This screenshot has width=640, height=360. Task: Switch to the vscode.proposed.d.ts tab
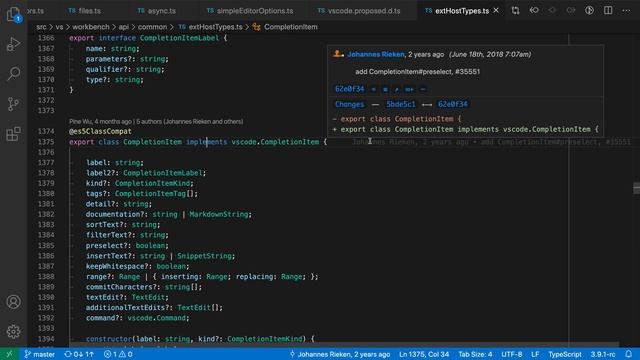[359, 11]
